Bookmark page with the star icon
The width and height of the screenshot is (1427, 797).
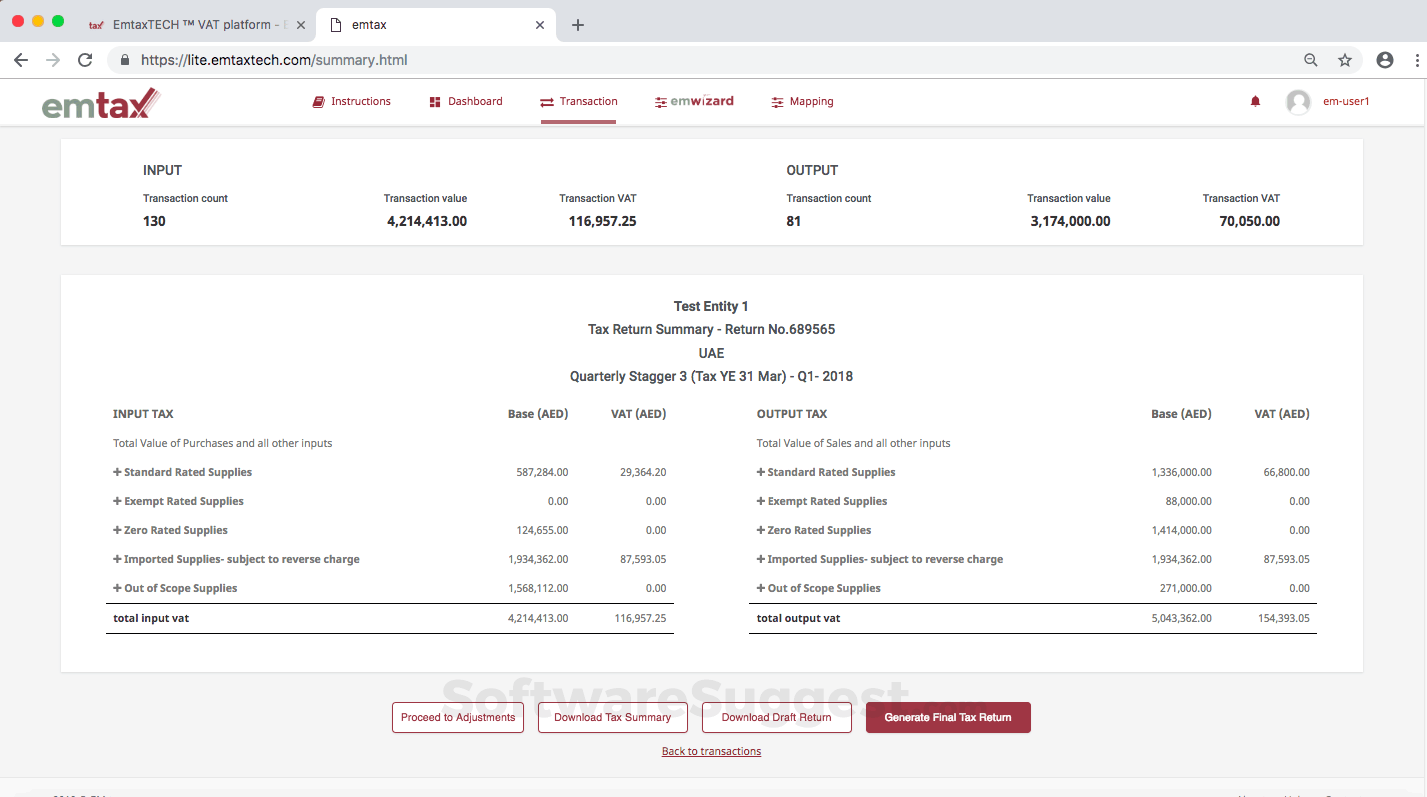pyautogui.click(x=1345, y=60)
